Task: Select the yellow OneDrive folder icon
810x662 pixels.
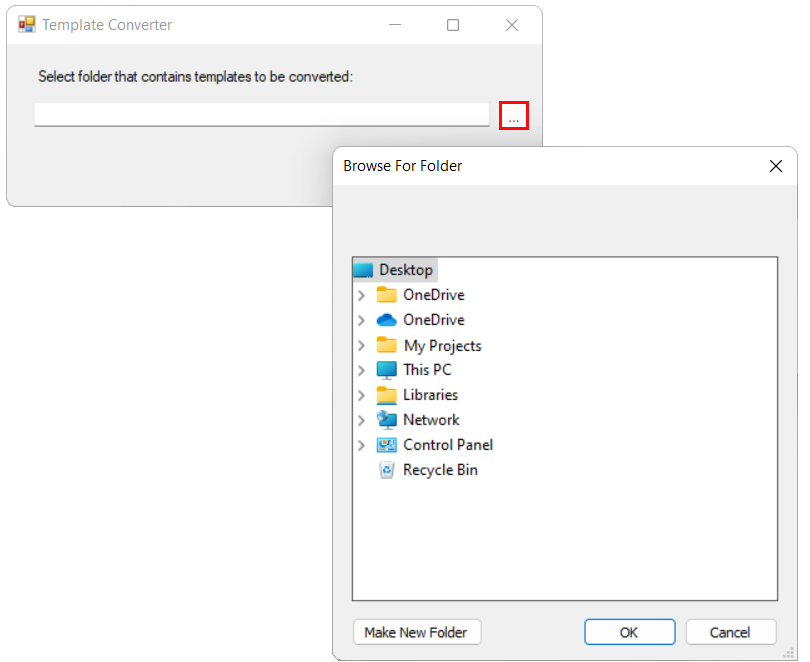Action: [386, 295]
